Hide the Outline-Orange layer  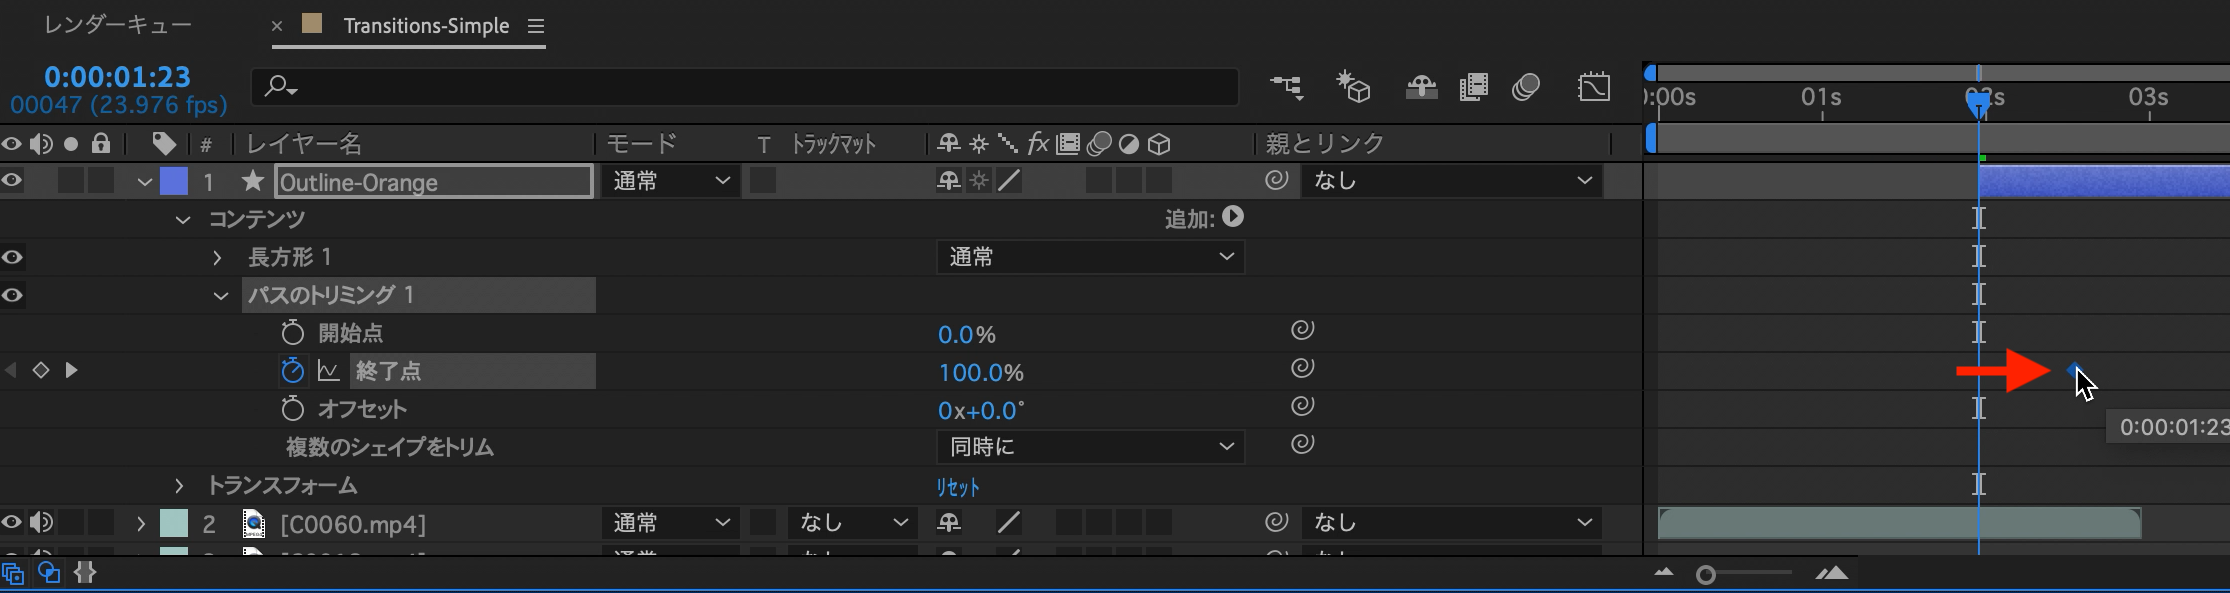coord(12,181)
